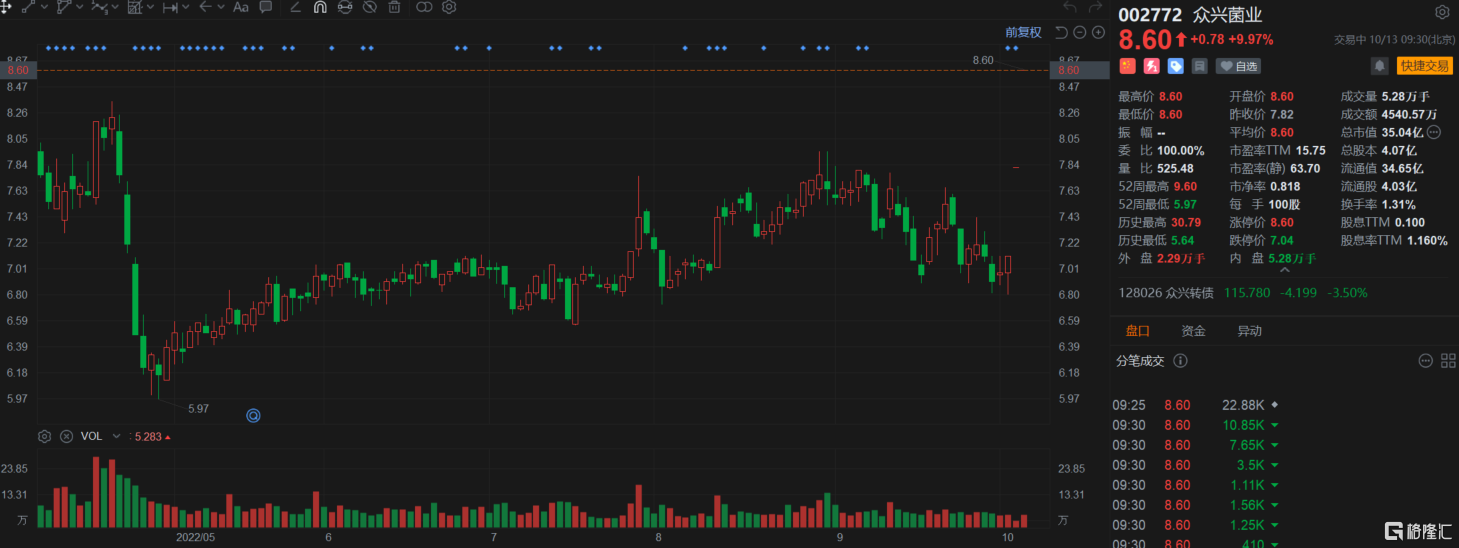Open dropdown next to Fibonacci grid tool
Screen dimensions: 1459x548
(x=150, y=7)
